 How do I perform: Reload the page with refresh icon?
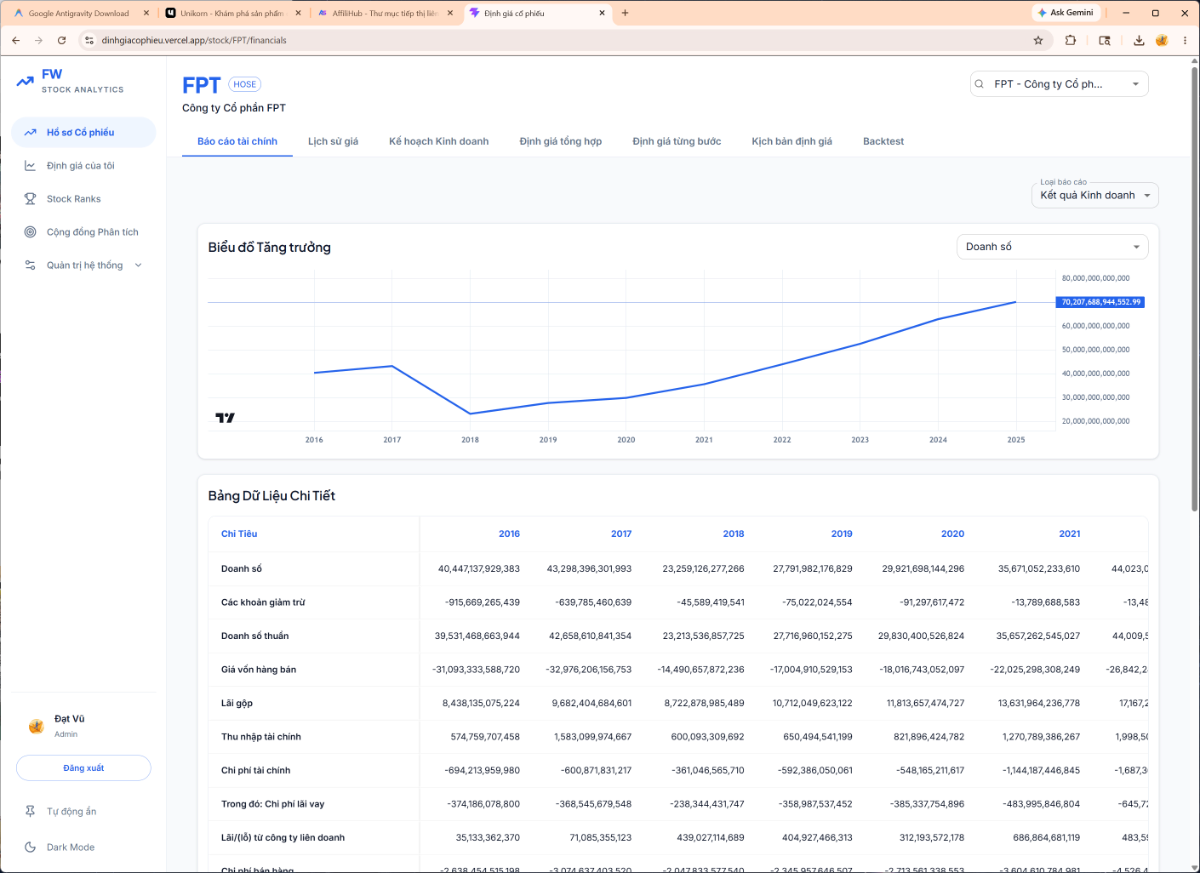(x=62, y=40)
